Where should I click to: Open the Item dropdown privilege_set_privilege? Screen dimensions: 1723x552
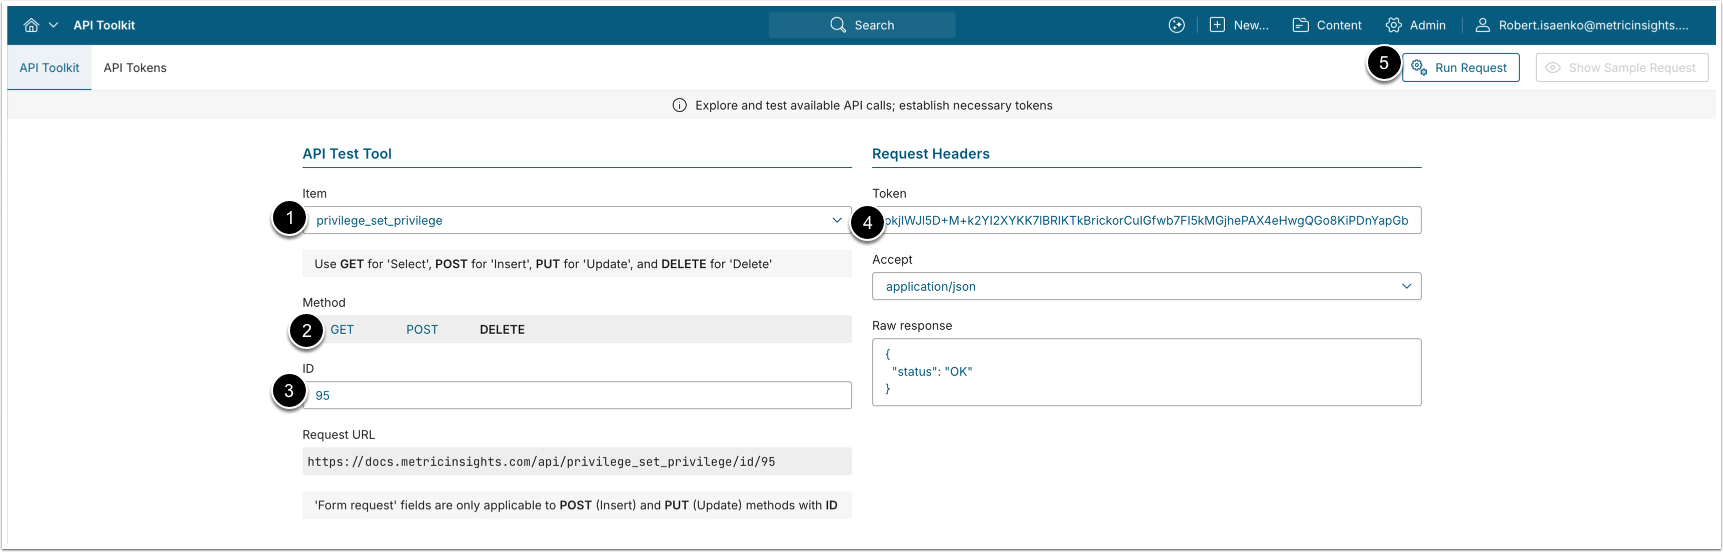[x=577, y=220]
